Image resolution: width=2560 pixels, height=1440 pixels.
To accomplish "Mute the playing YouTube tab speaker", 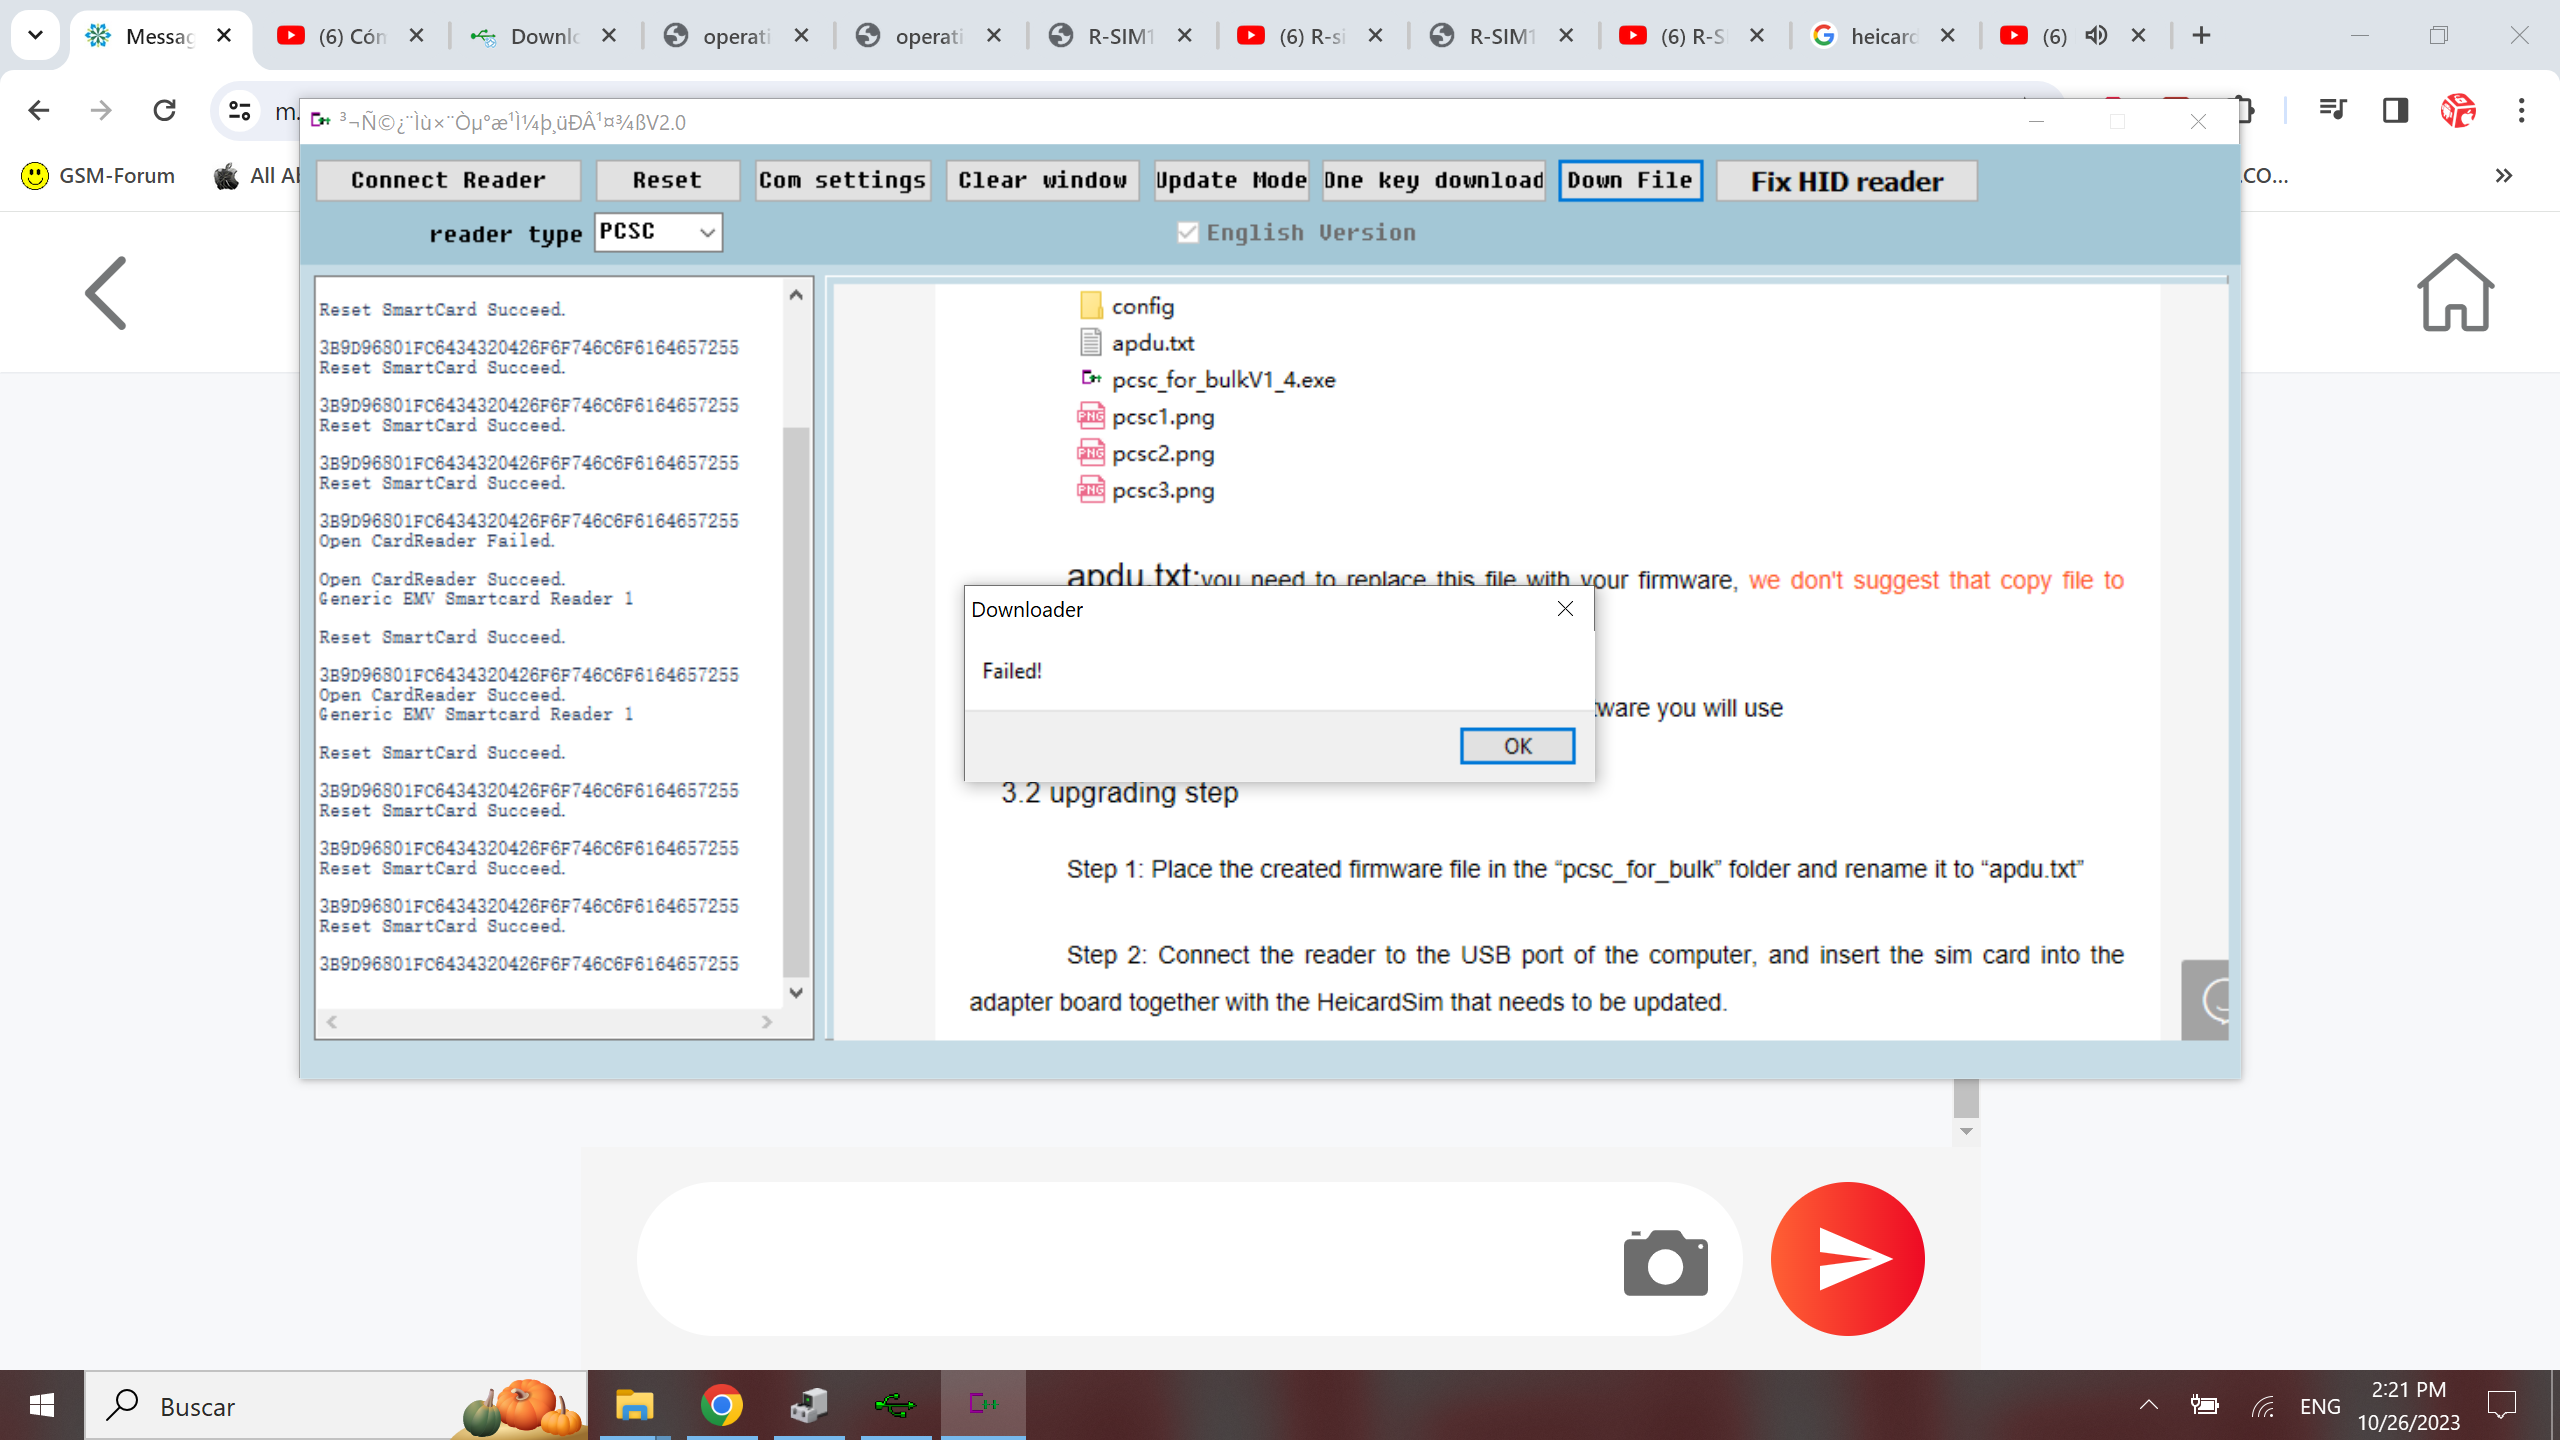I will pyautogui.click(x=2096, y=36).
